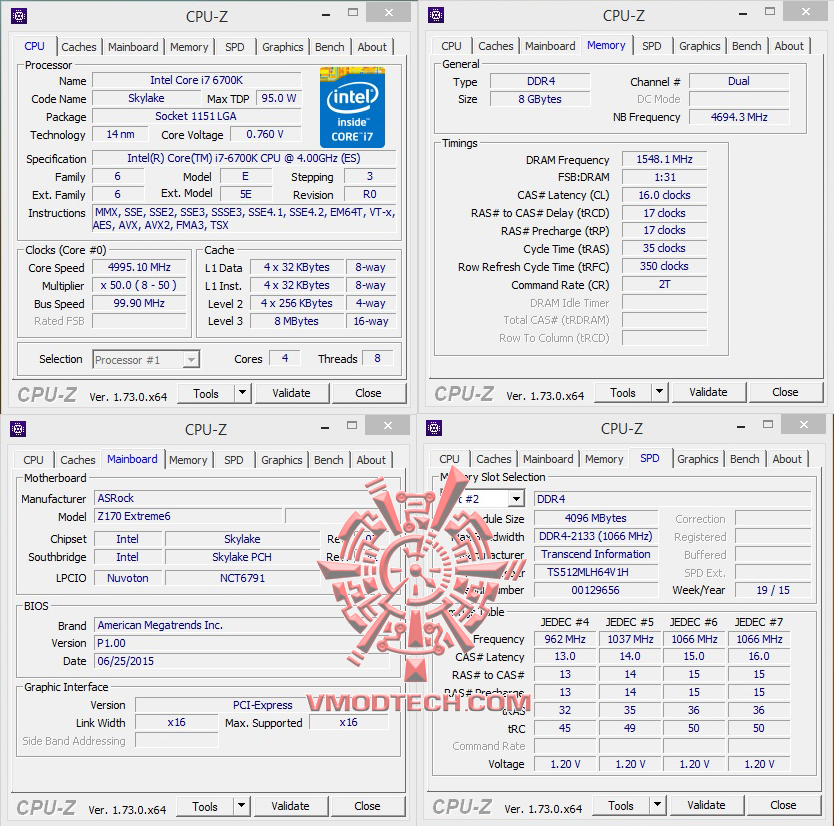Click the JEDEC #4 frequency 962 MHz
This screenshot has height=826, width=834.
[565, 639]
